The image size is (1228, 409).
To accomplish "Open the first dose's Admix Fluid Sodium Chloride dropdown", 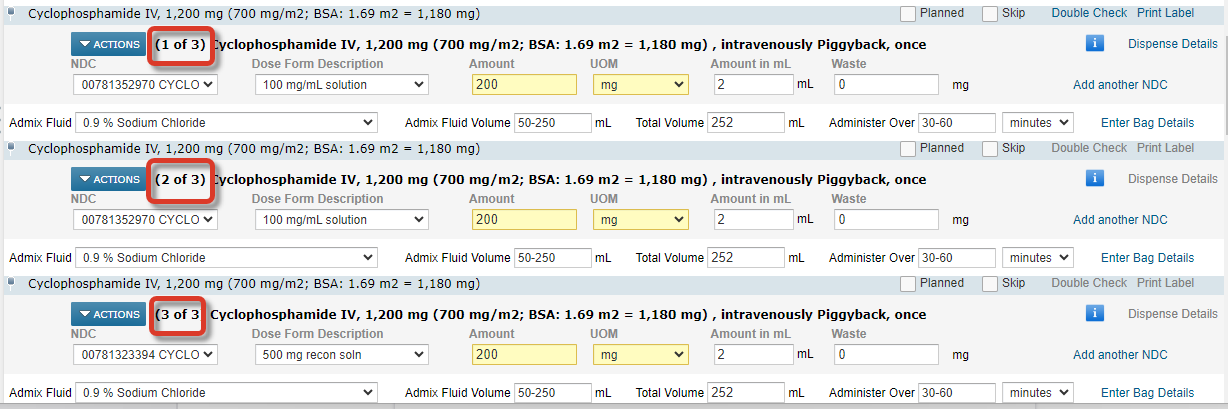I will [x=226, y=123].
